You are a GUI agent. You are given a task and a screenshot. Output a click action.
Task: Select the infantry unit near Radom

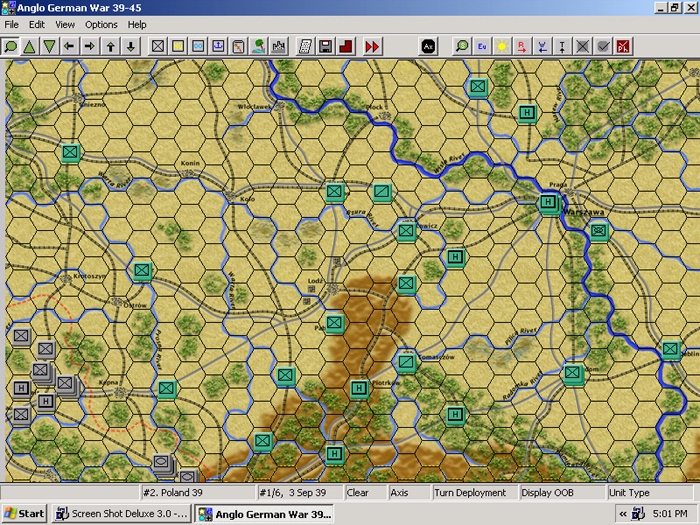(573, 373)
